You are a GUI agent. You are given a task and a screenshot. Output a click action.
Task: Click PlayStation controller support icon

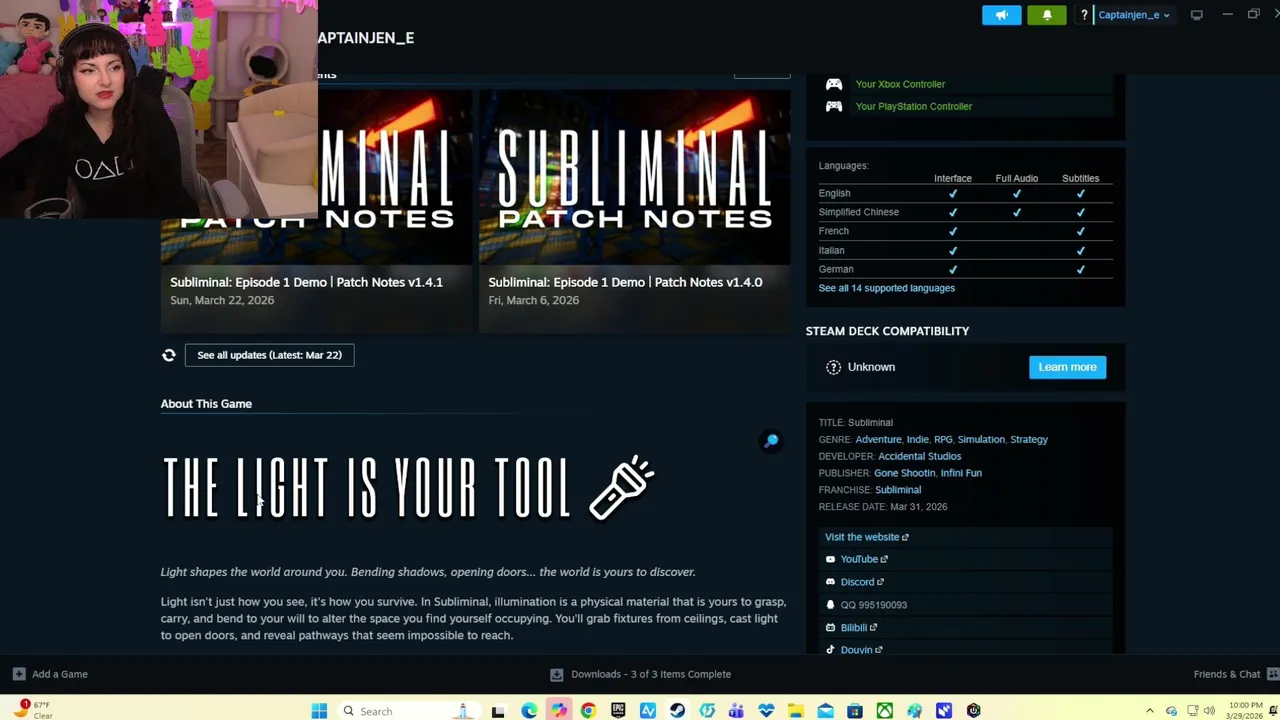click(x=833, y=106)
